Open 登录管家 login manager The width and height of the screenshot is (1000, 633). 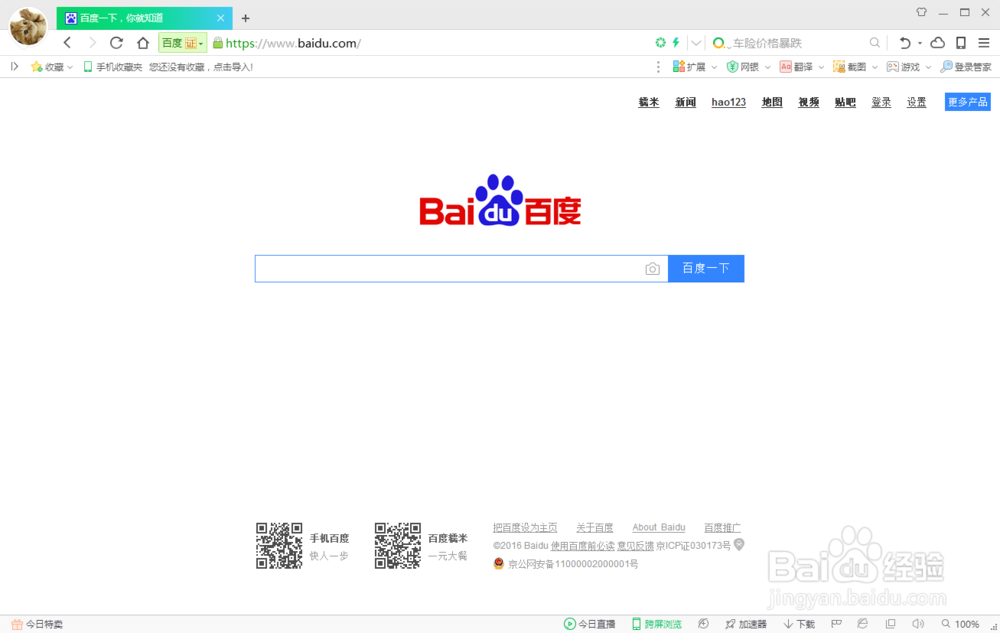pyautogui.click(x=966, y=66)
